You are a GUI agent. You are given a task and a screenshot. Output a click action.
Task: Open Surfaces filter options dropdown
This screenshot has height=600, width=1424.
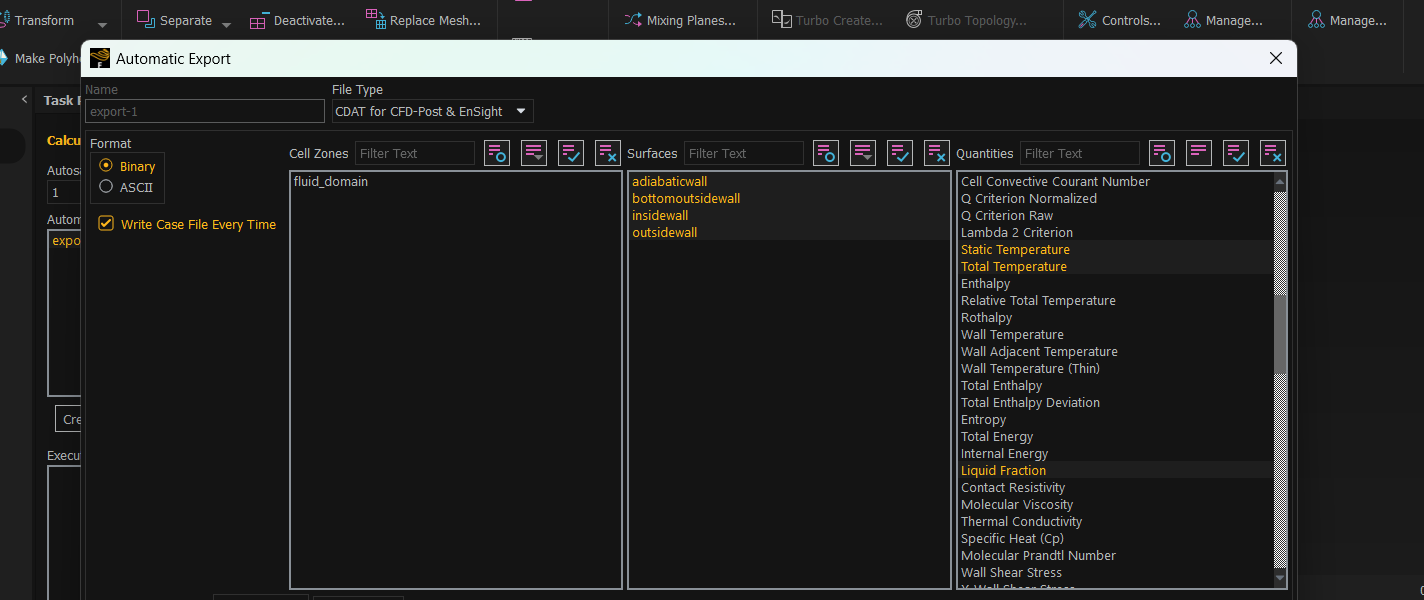863,153
